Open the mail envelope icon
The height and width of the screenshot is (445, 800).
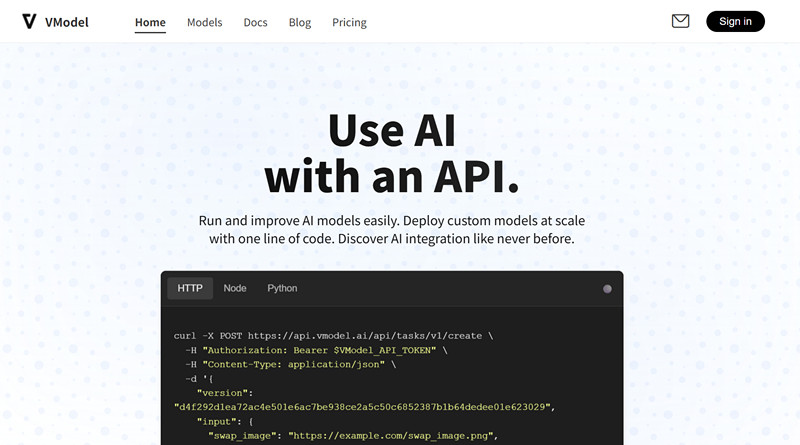[x=680, y=21]
